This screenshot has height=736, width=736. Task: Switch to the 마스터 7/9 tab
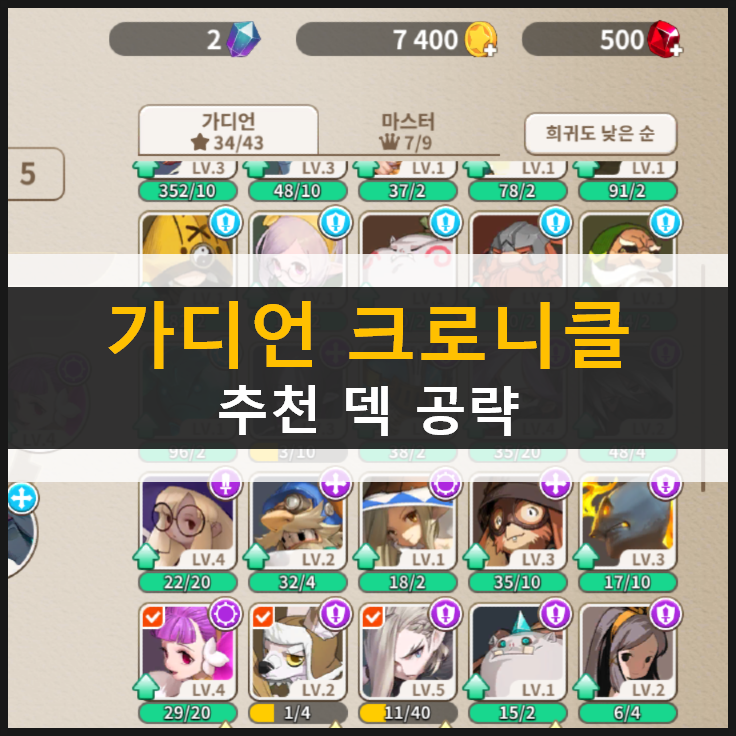click(407, 131)
